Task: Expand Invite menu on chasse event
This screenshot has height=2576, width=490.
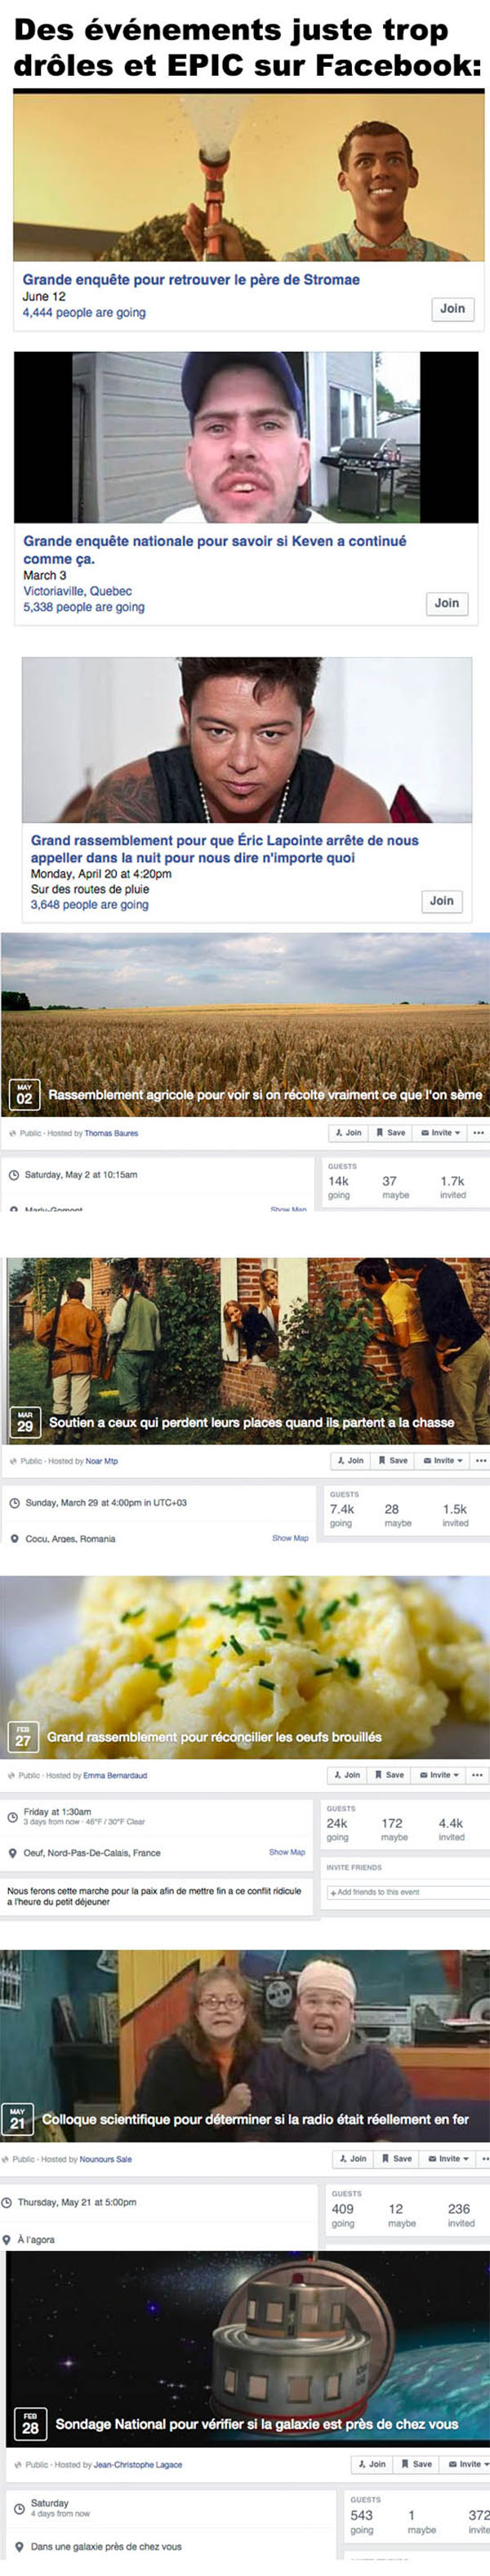Action: (x=442, y=1460)
